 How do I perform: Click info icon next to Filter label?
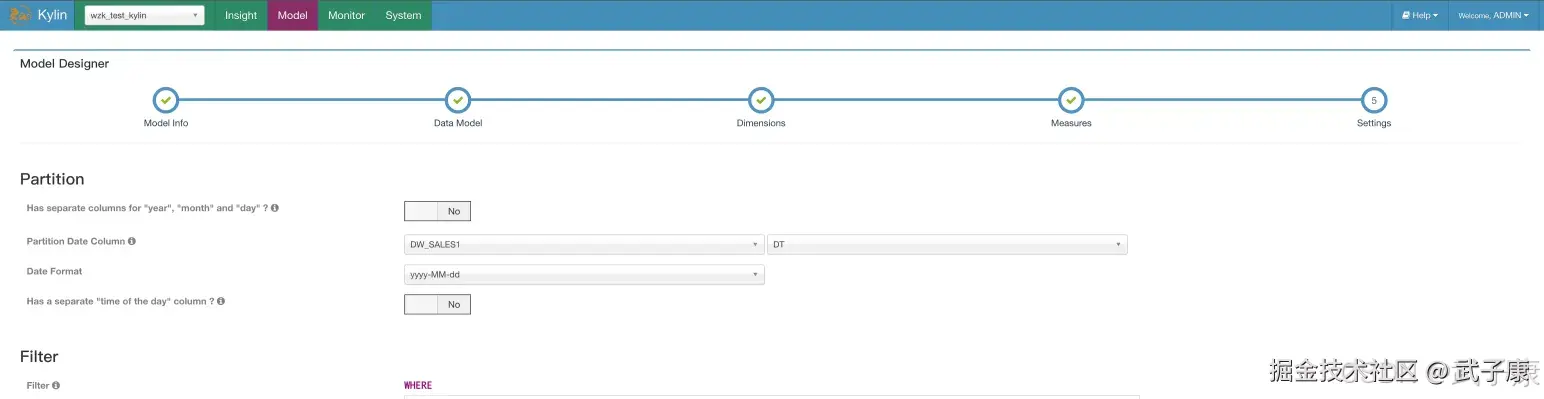pyautogui.click(x=56, y=385)
